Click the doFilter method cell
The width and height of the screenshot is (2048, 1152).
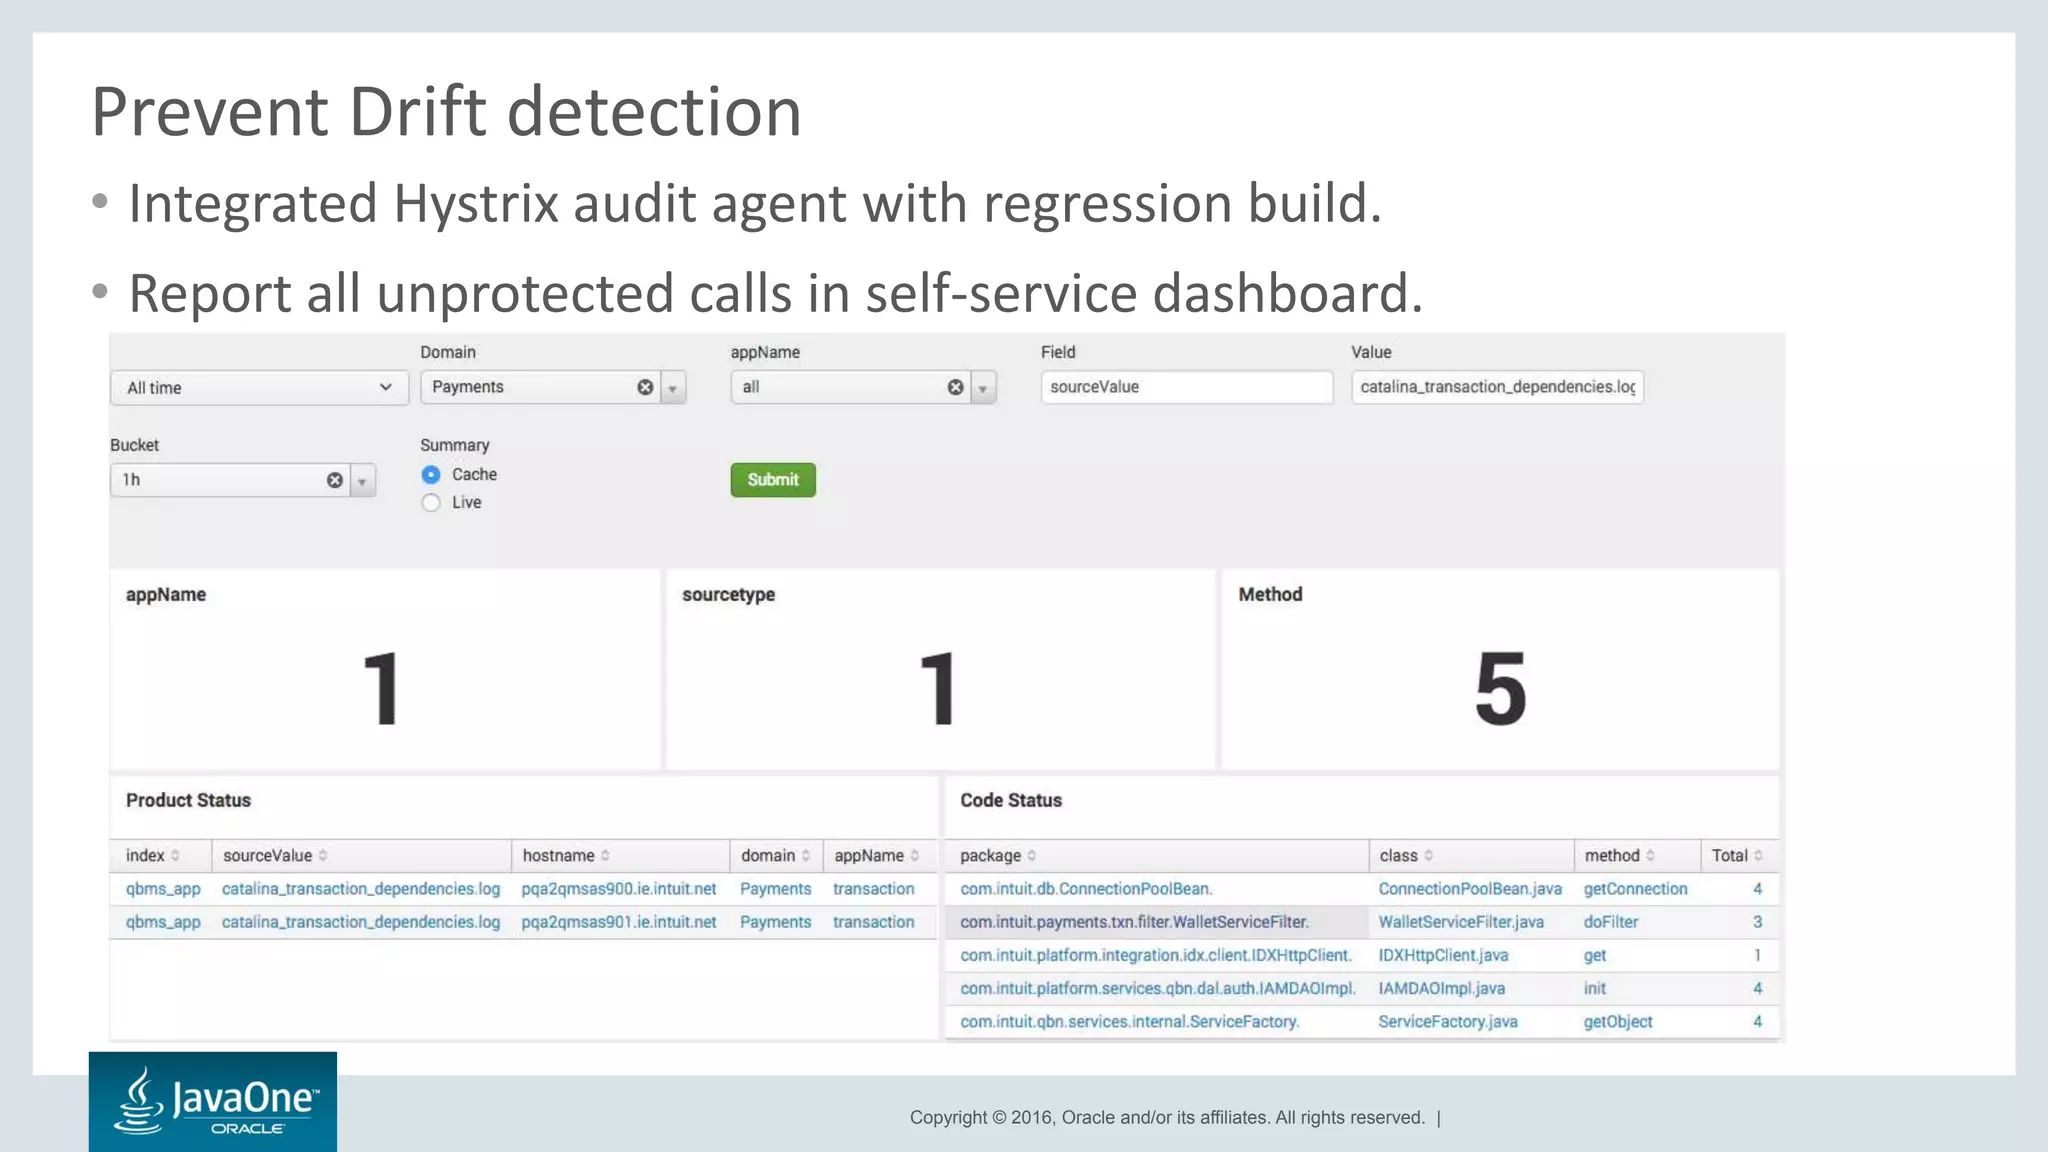pos(1611,922)
